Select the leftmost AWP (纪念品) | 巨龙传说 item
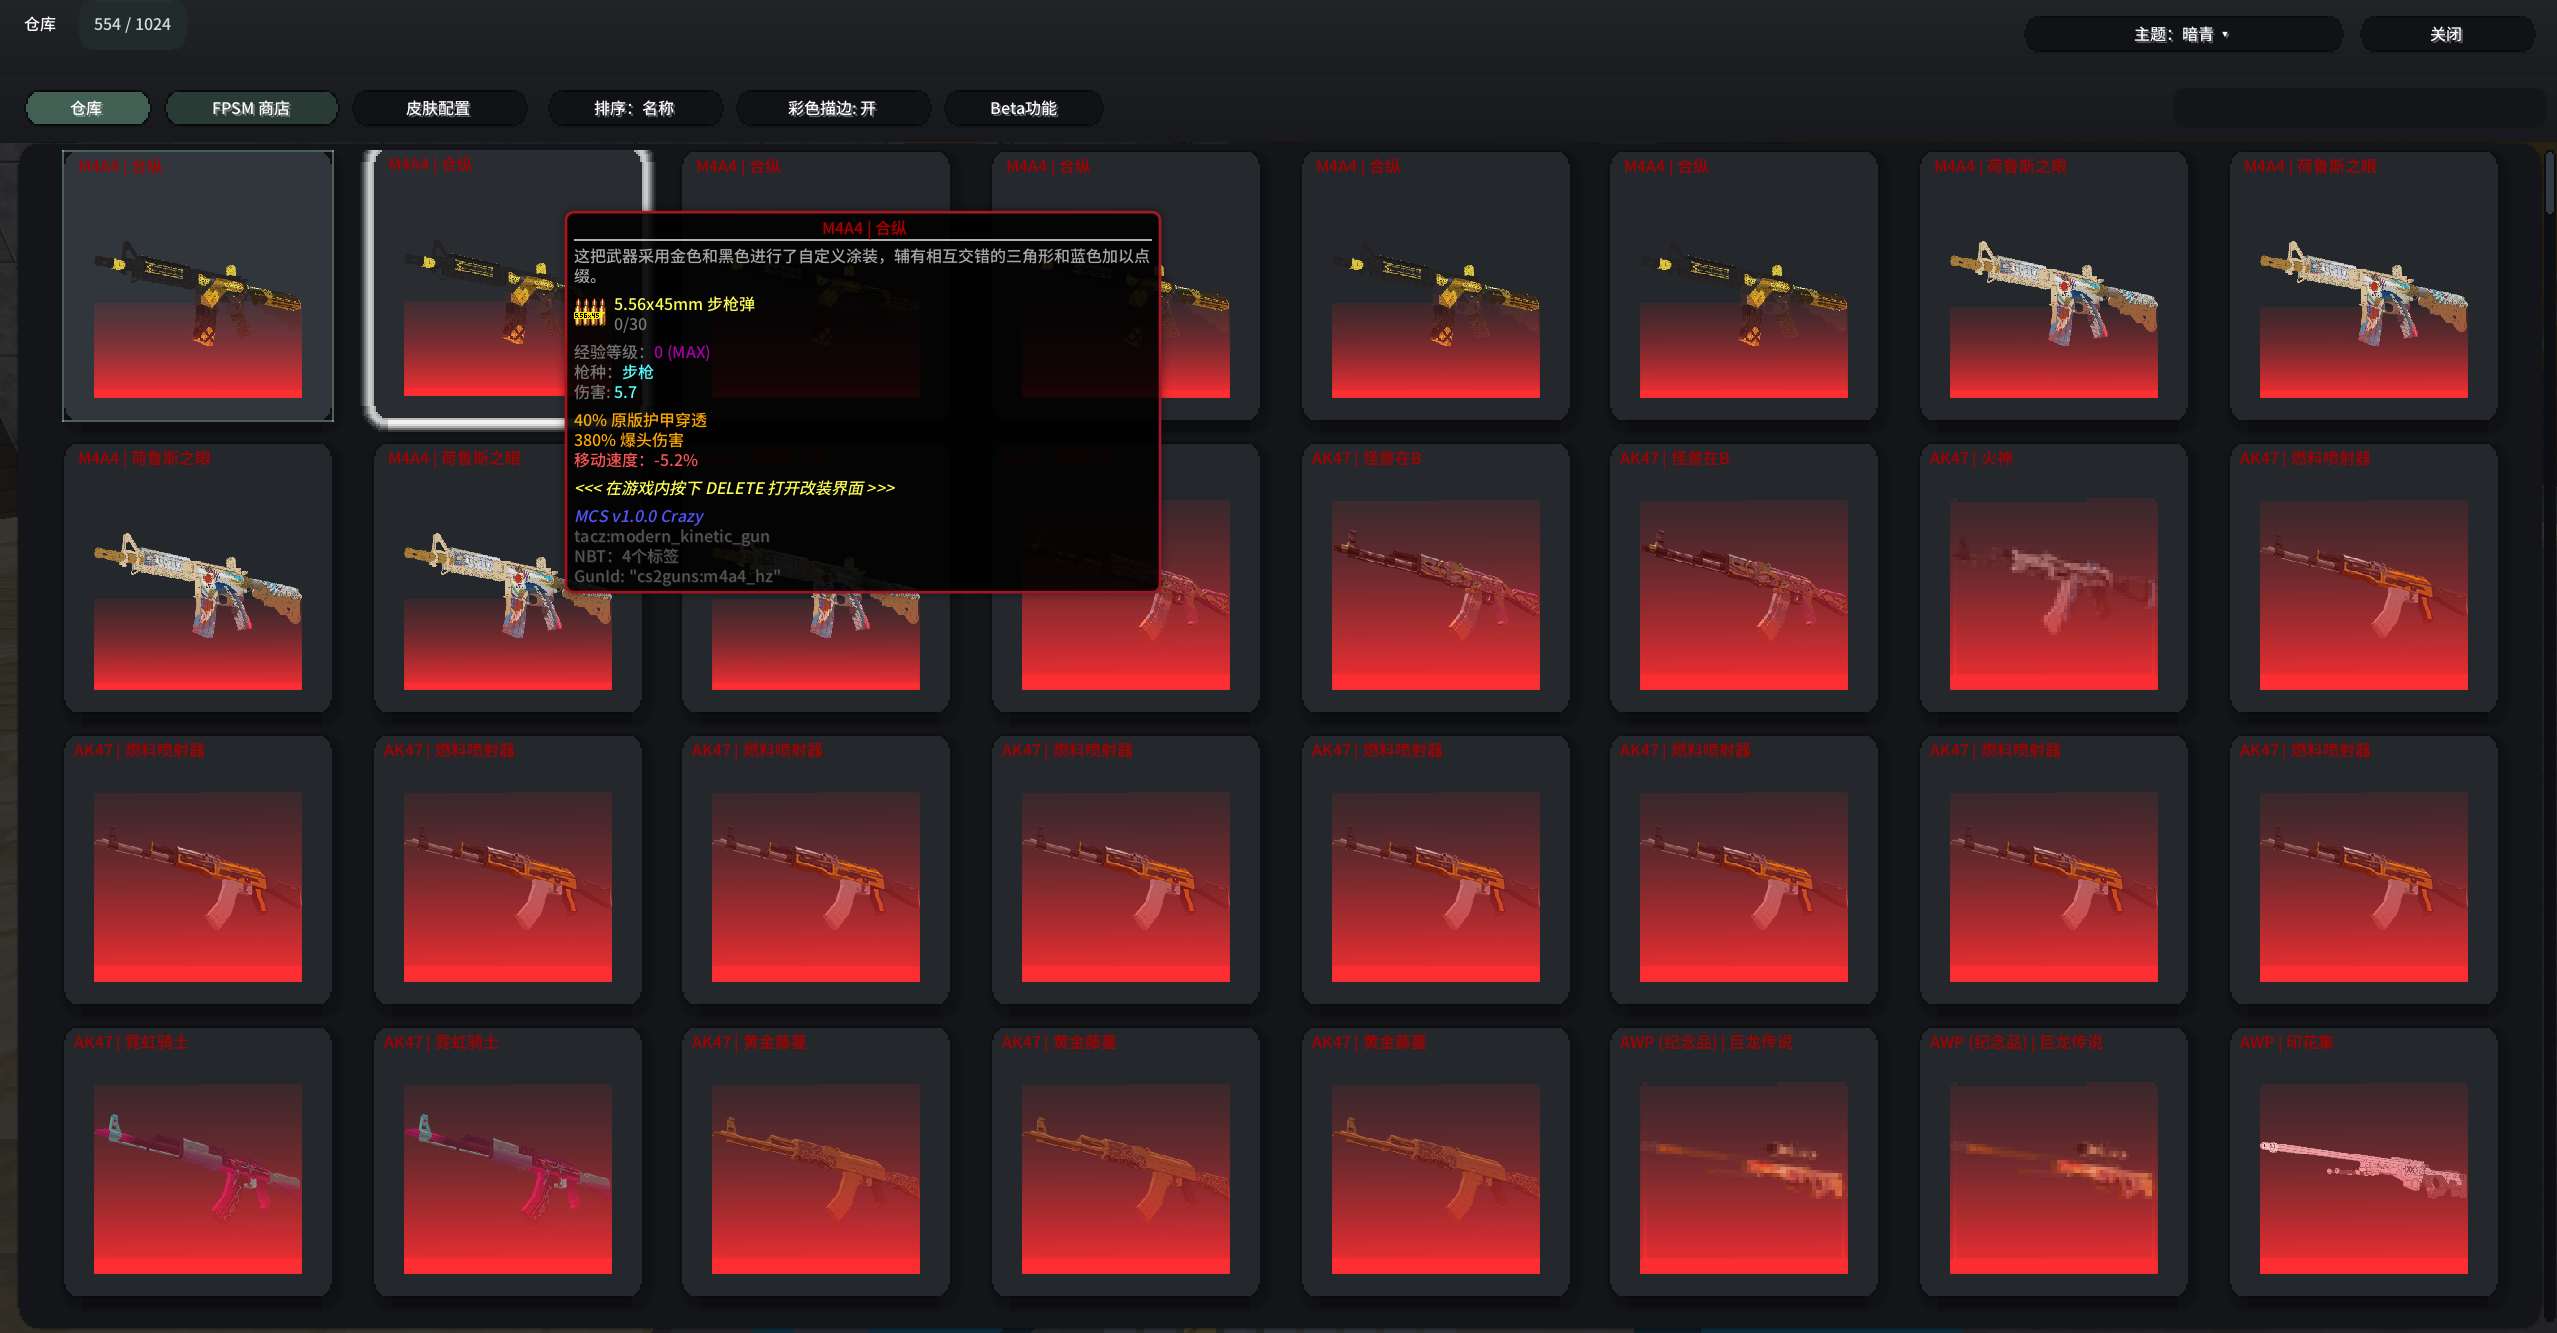The width and height of the screenshot is (2557, 1333). 1743,1162
